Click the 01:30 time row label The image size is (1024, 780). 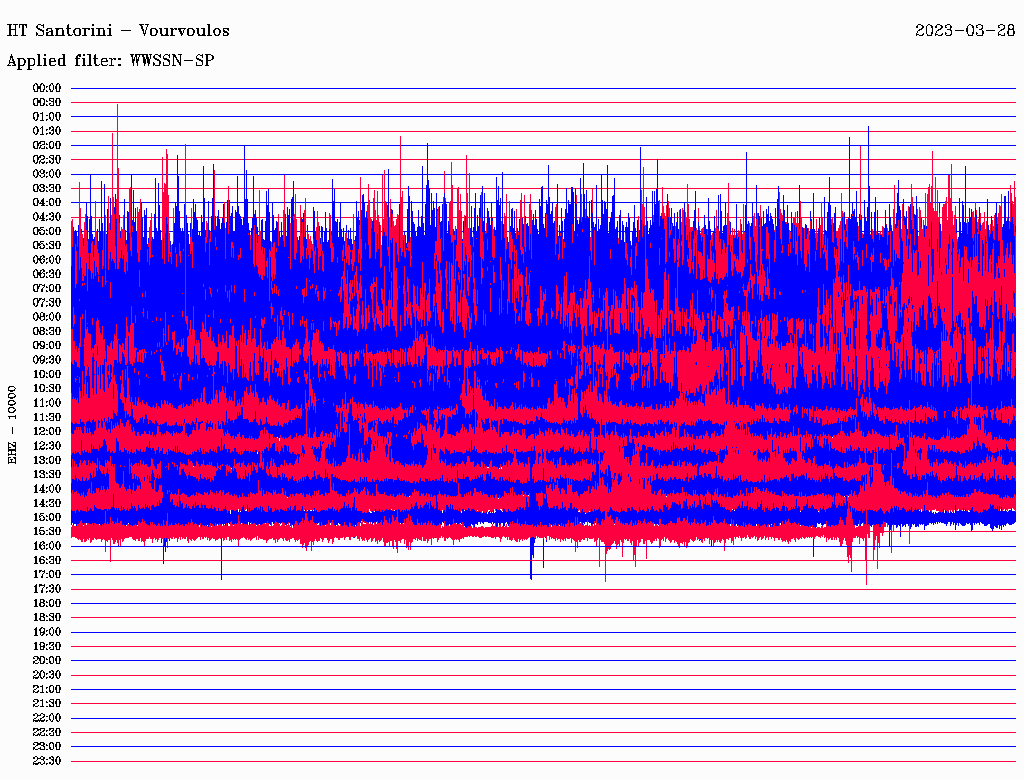click(47, 131)
